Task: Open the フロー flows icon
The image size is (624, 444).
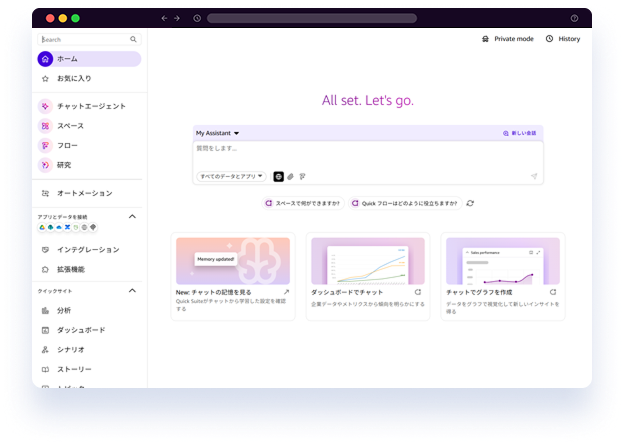Action: coord(45,145)
